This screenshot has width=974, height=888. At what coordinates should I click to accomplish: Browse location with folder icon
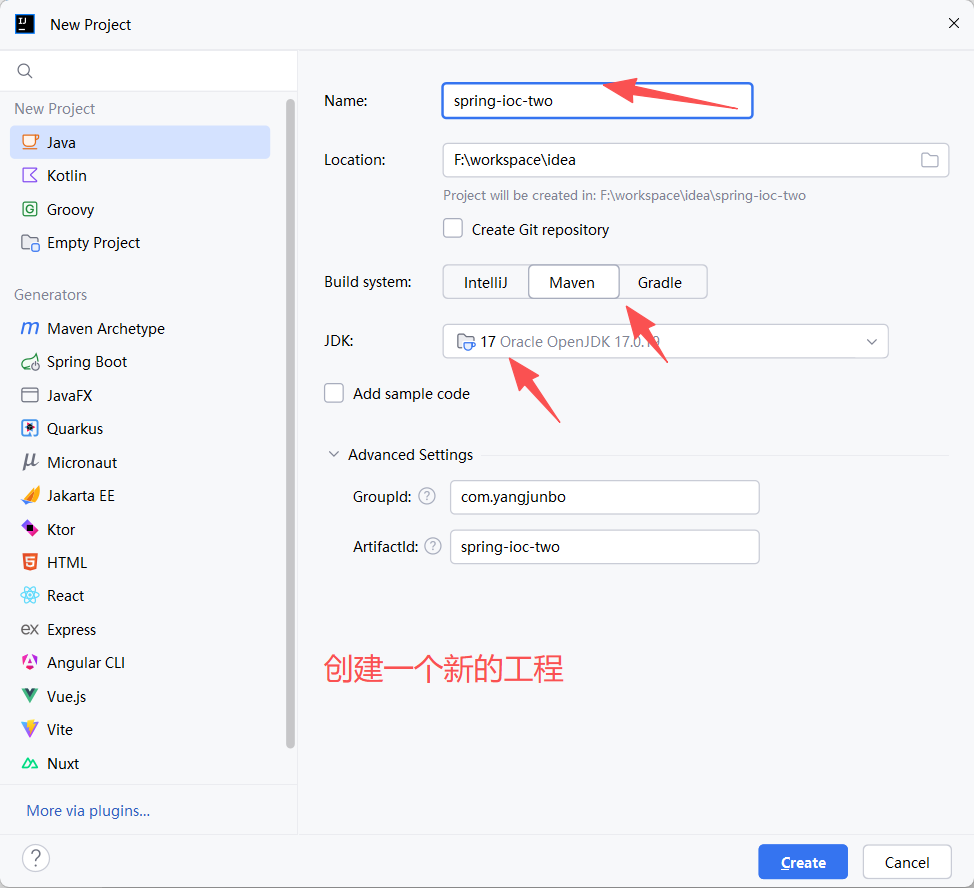click(x=929, y=160)
